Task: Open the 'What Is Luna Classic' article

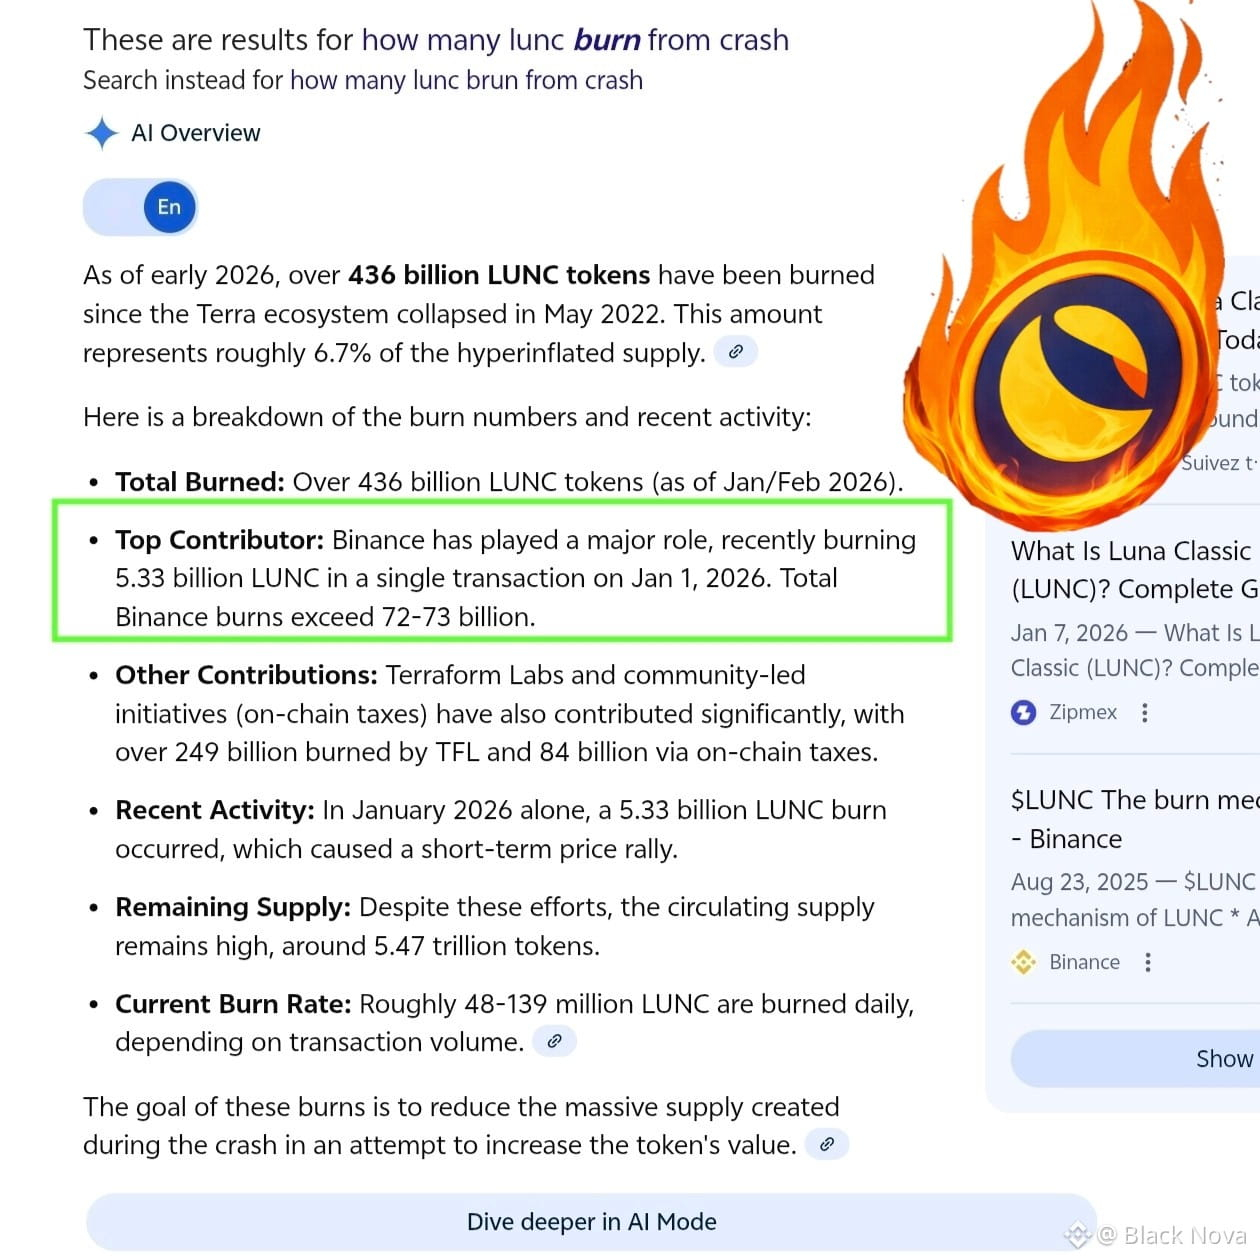Action: click(1135, 570)
